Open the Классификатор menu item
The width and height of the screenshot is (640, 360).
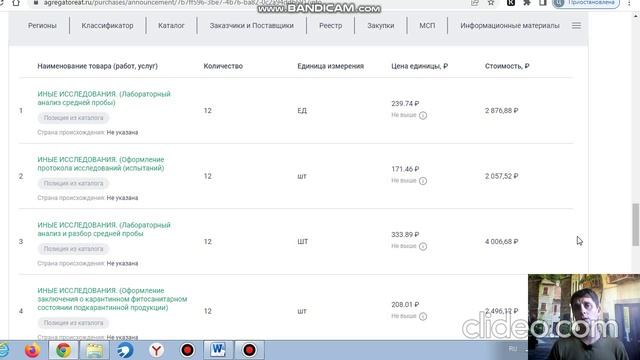tap(107, 25)
